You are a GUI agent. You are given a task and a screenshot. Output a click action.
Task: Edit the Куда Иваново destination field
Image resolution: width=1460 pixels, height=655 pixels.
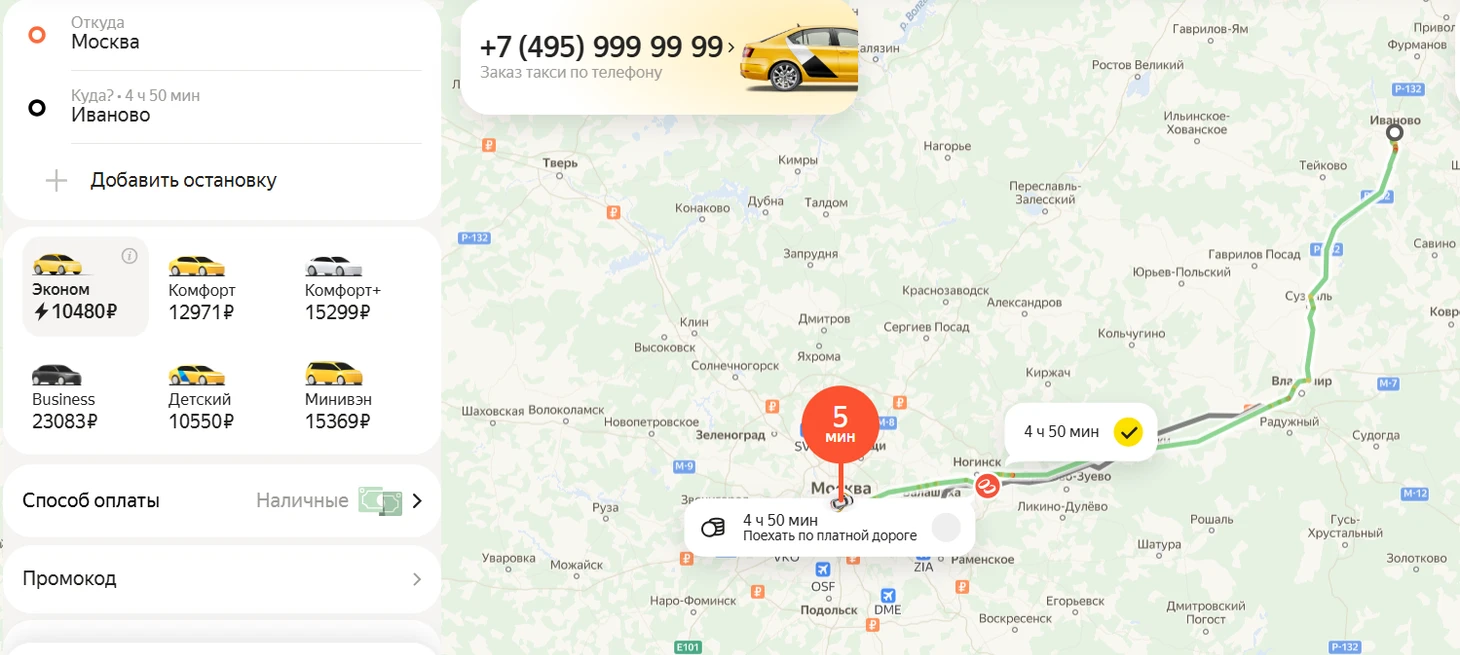(x=222, y=107)
